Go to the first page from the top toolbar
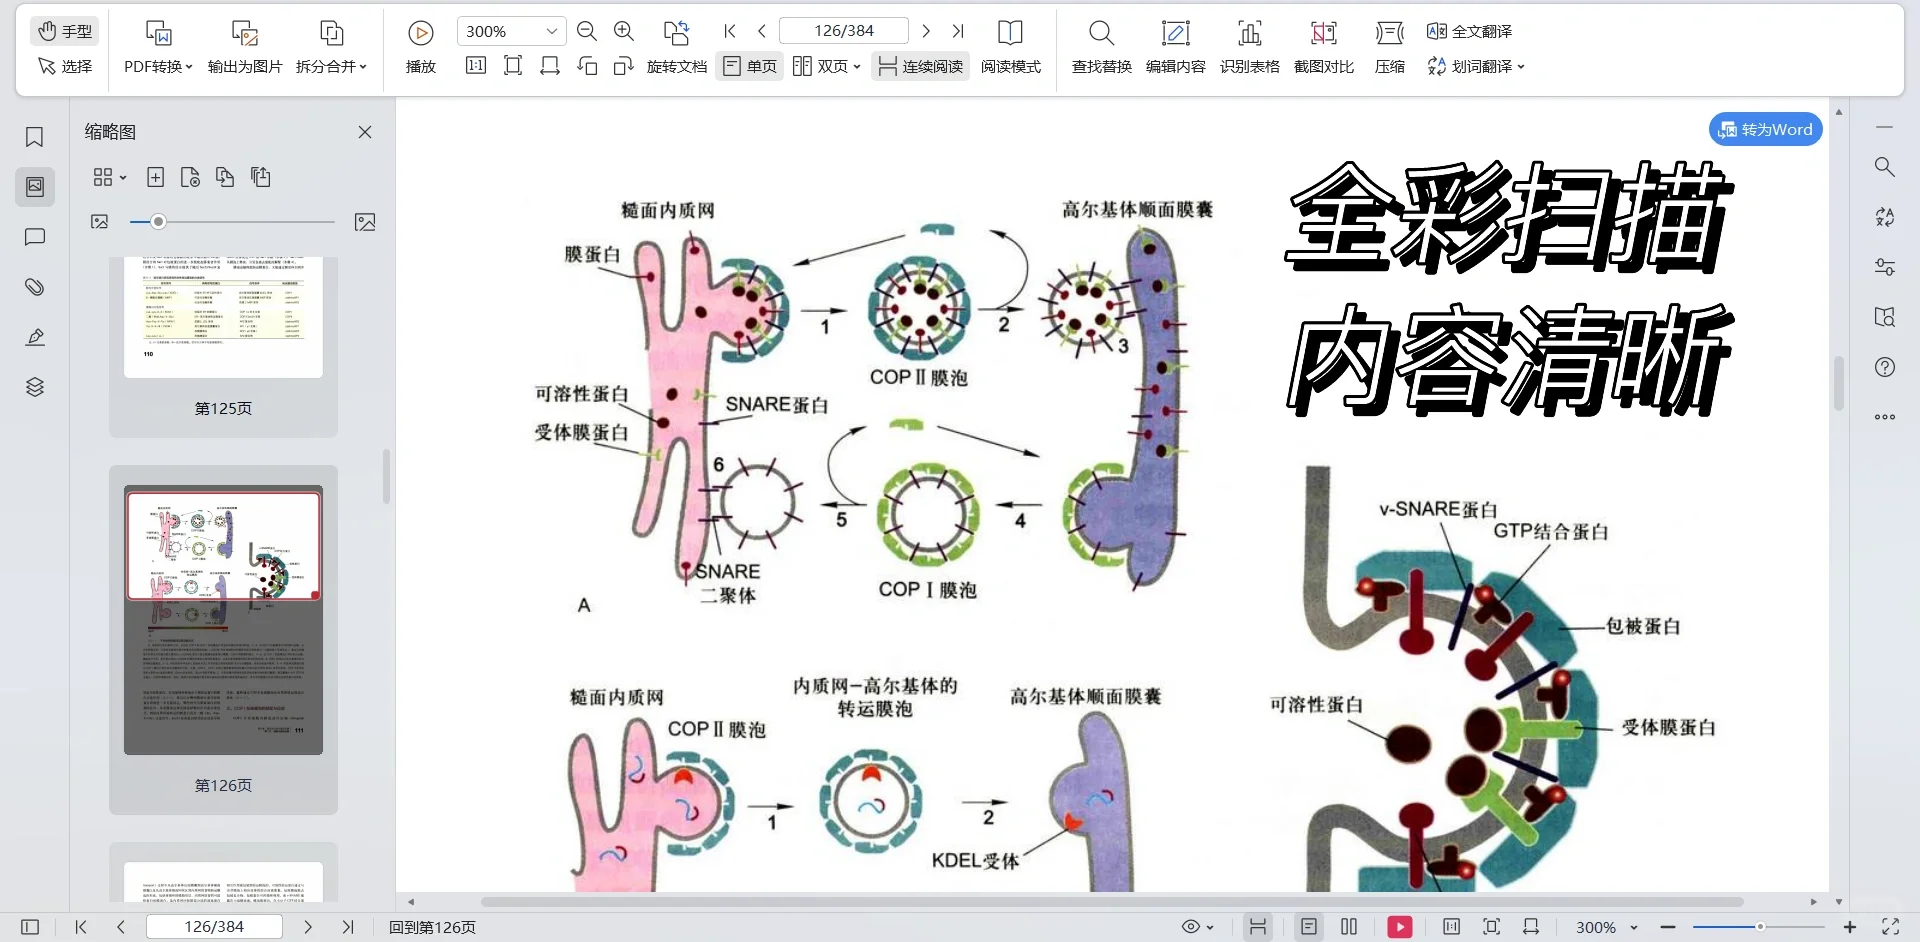Screen dimensions: 1920x942 pyautogui.click(x=730, y=31)
